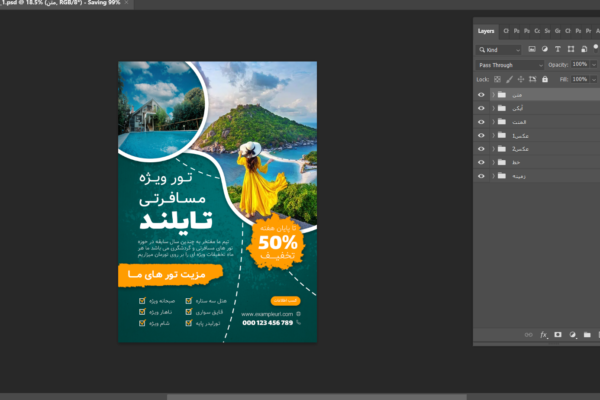Expand the خط layer group arrow
The height and width of the screenshot is (400, 600).
[x=492, y=162]
